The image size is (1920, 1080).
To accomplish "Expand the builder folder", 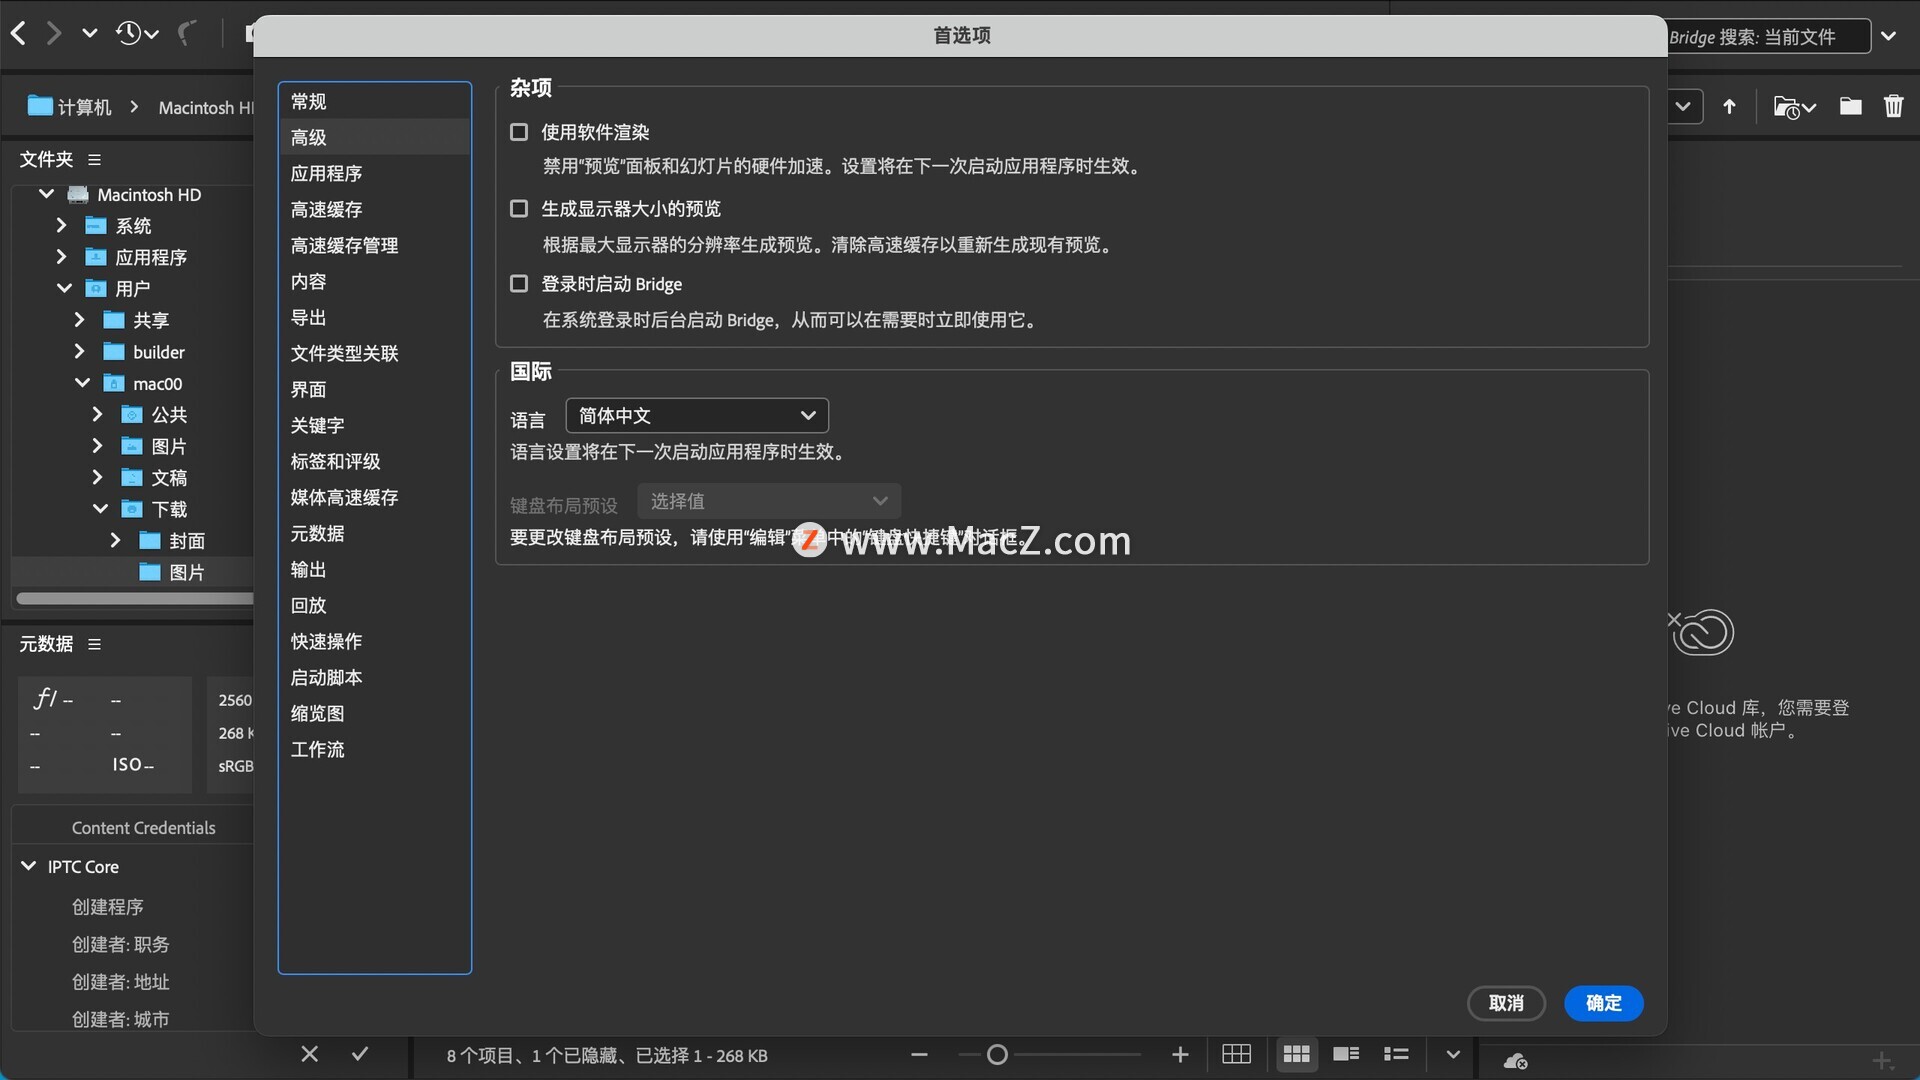I will [80, 351].
